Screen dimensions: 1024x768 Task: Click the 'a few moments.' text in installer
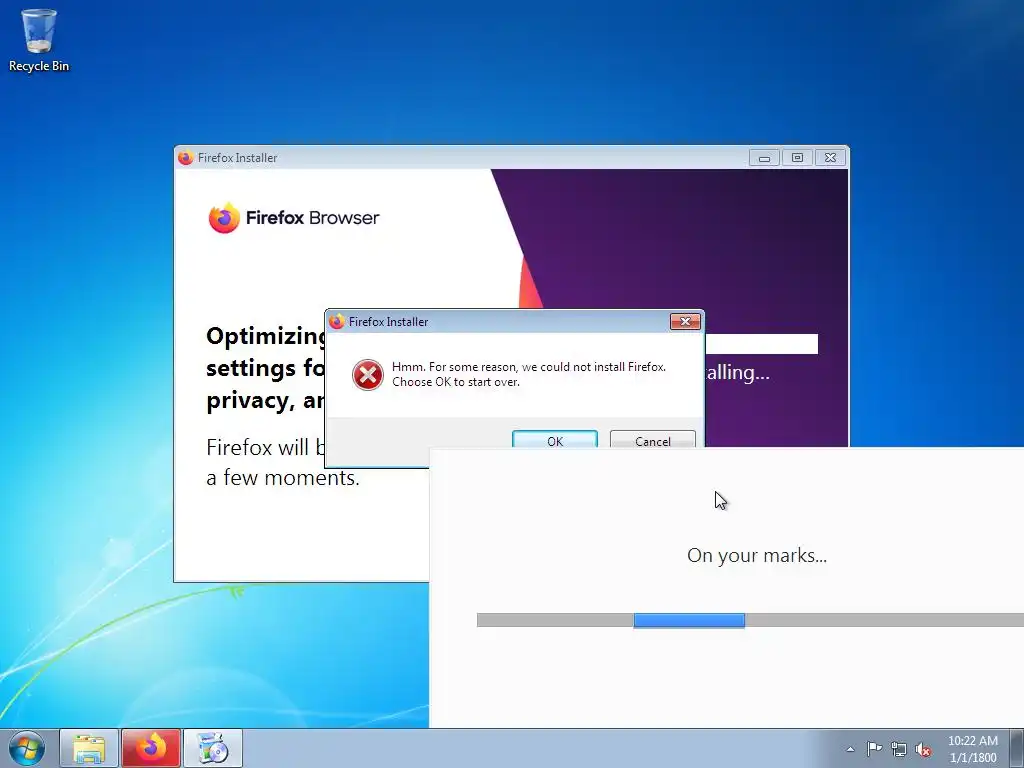click(283, 477)
